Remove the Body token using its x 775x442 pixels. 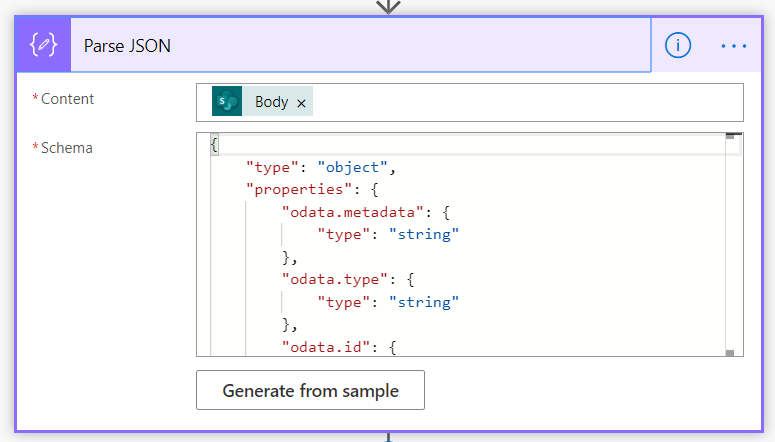click(x=301, y=103)
